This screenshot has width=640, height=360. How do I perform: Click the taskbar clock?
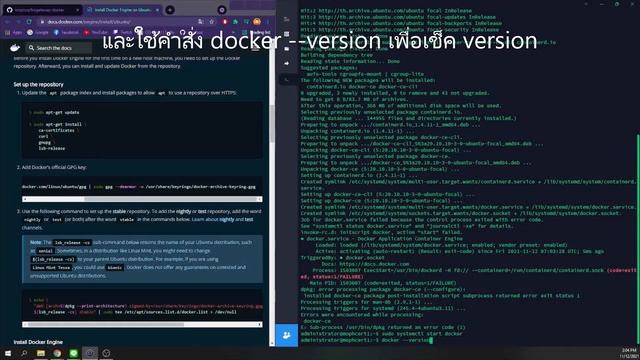[629, 353]
